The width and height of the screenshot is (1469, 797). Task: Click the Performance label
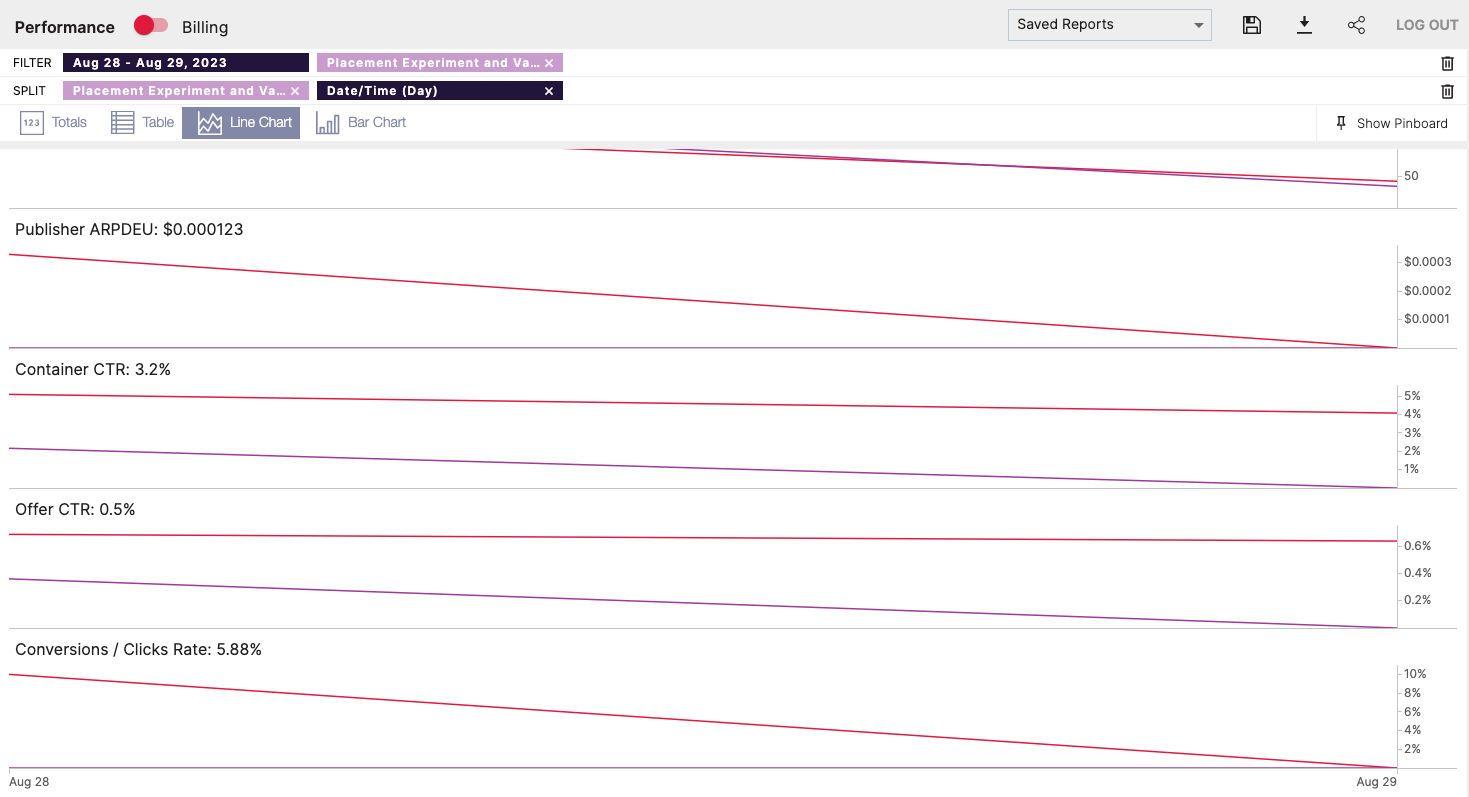tap(65, 27)
